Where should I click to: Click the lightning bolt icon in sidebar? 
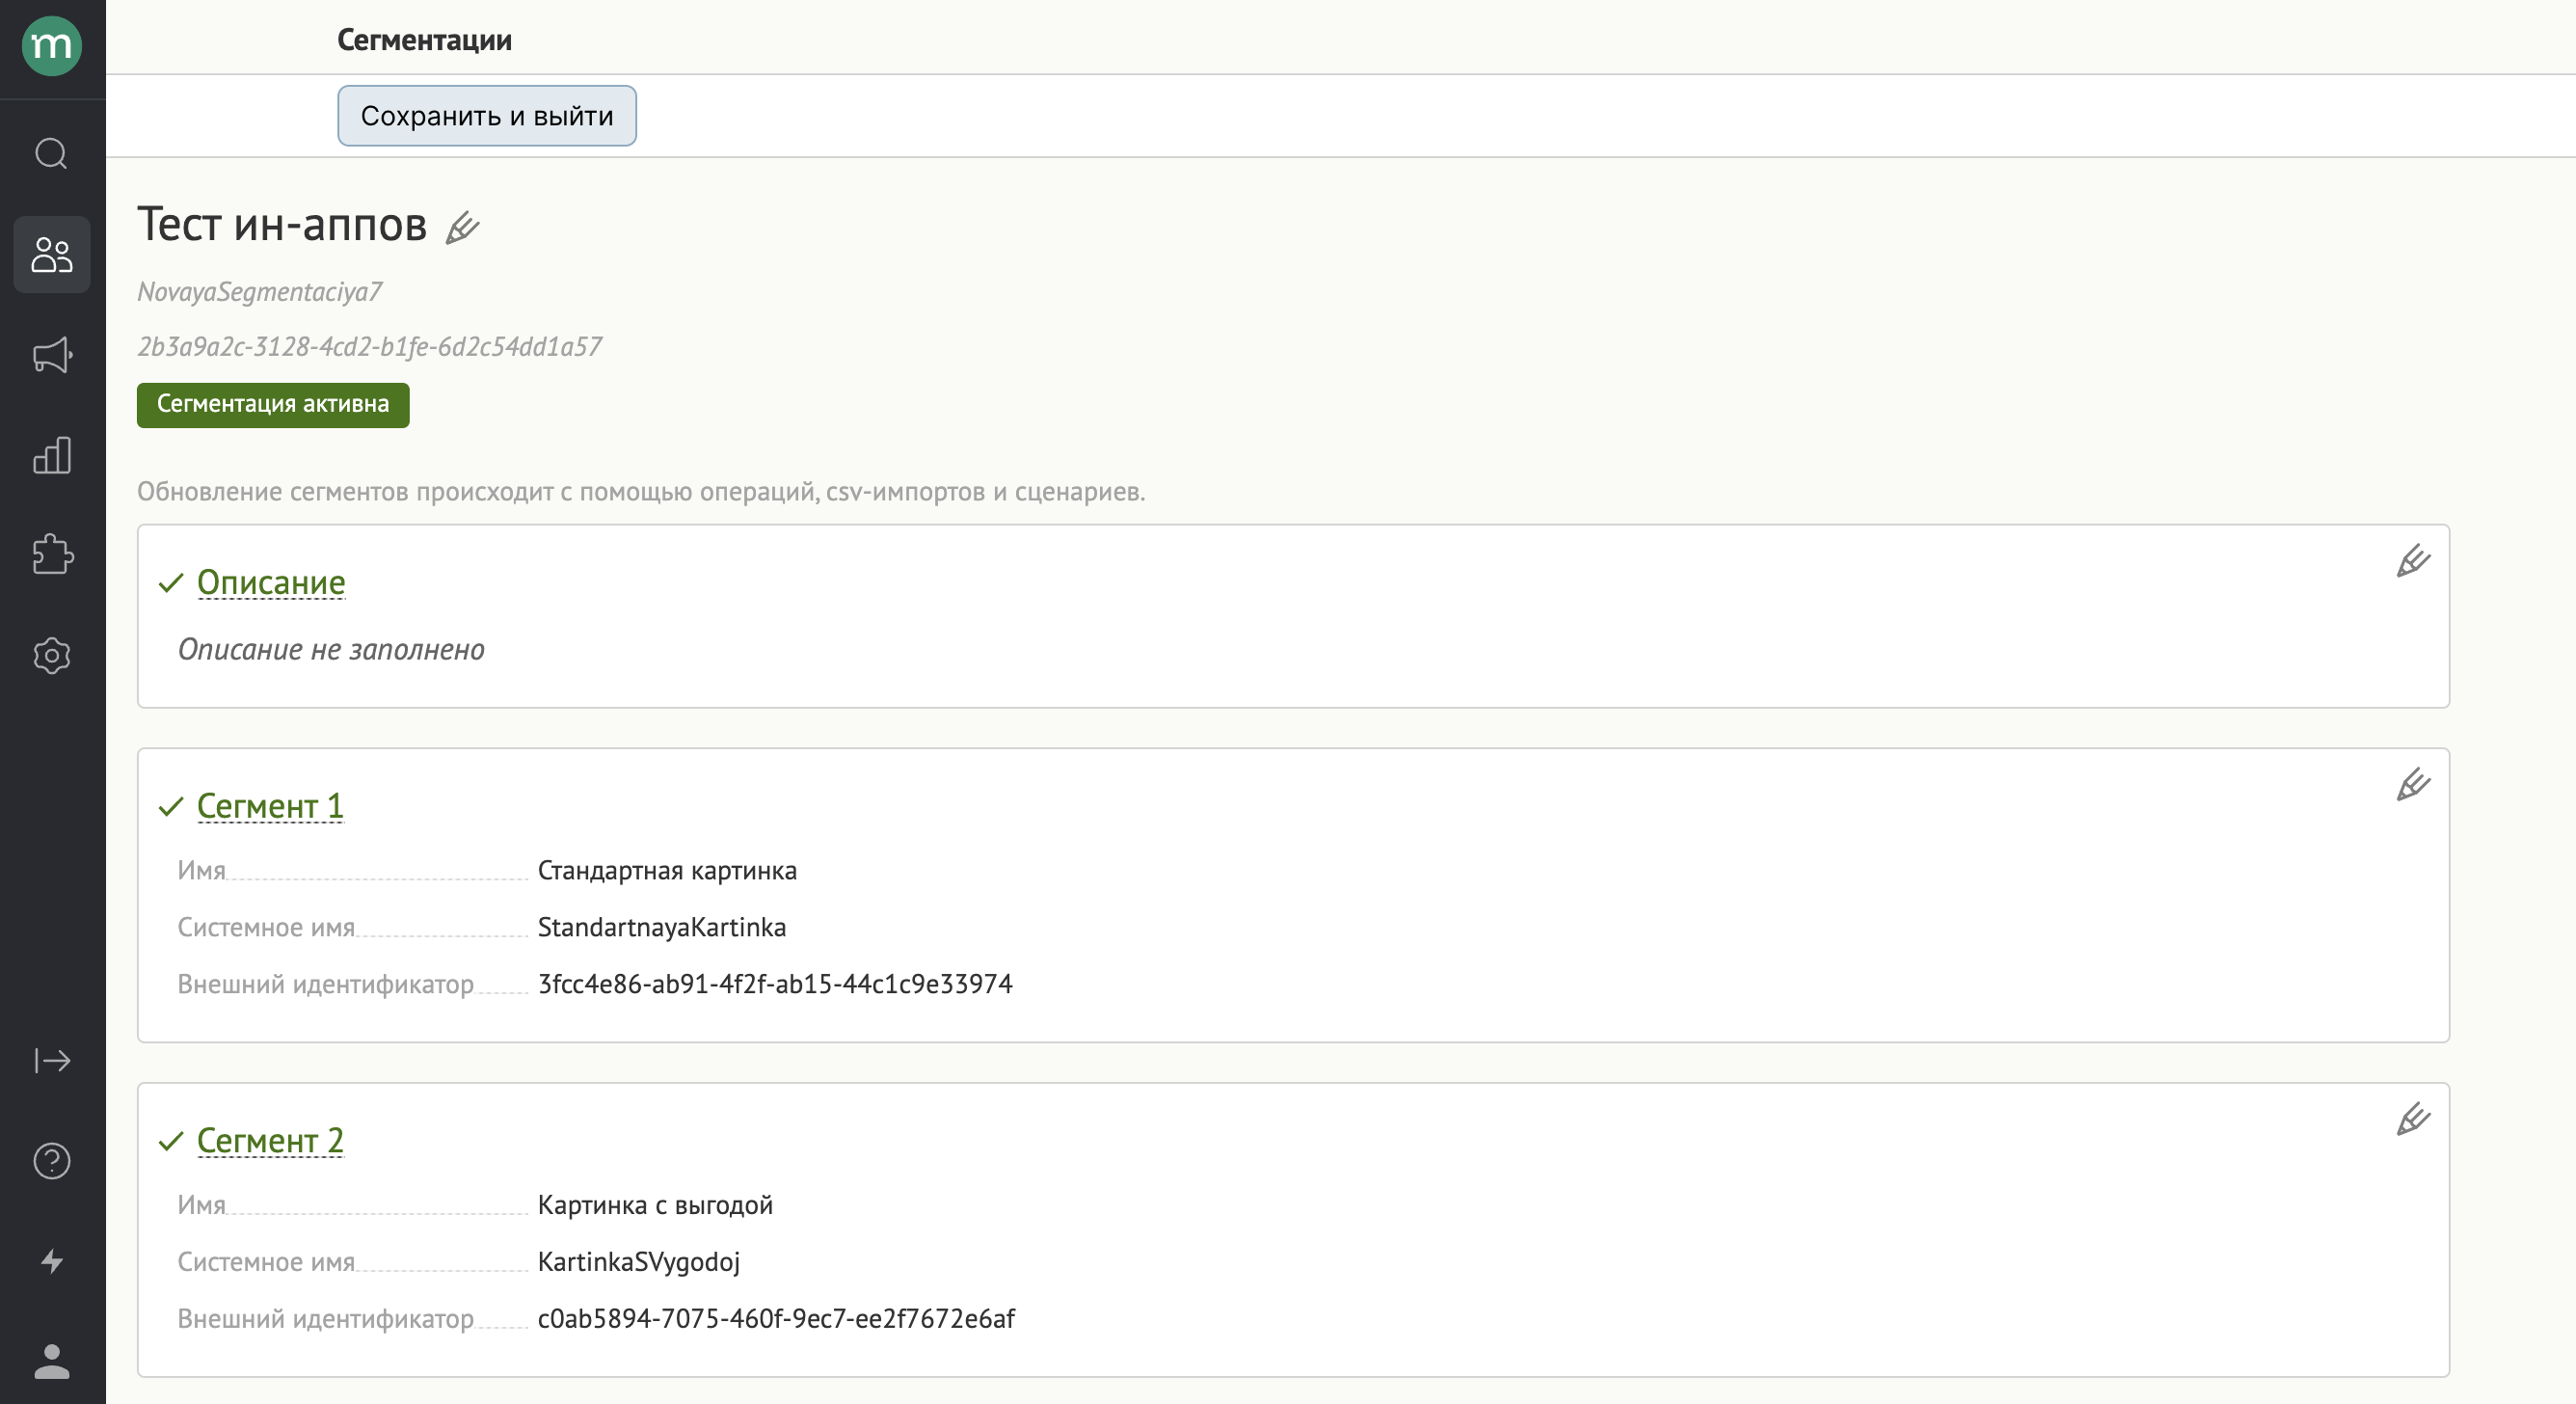click(x=52, y=1260)
